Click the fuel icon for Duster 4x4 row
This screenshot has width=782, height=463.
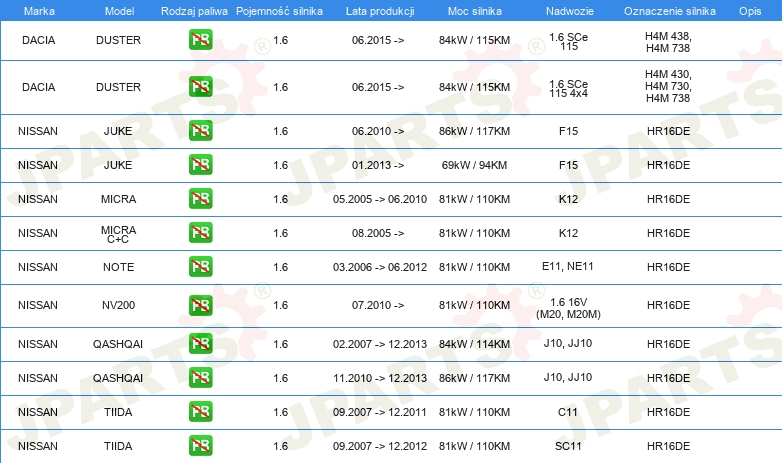click(x=200, y=87)
